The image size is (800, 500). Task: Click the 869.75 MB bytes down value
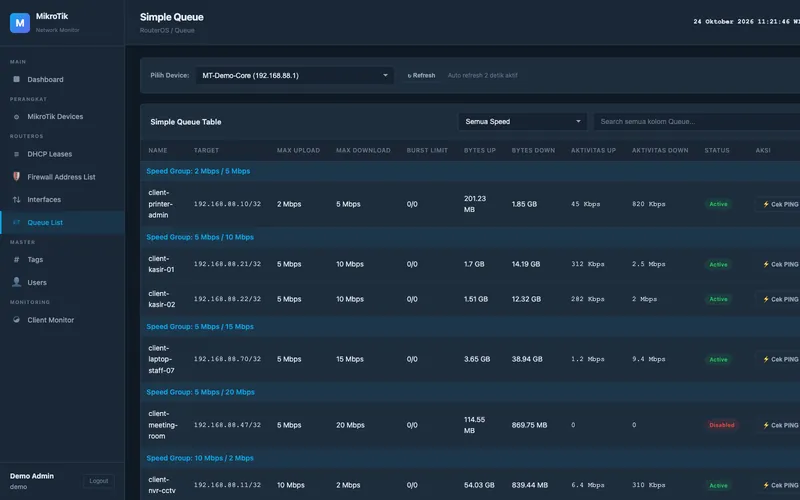[x=529, y=425]
